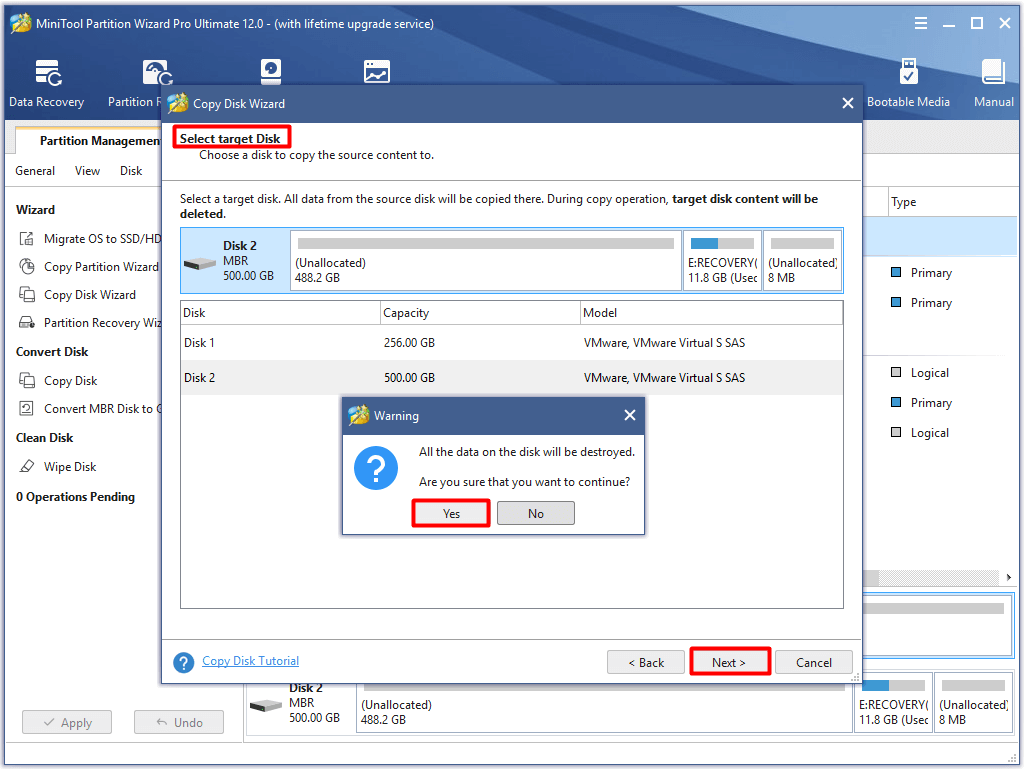This screenshot has width=1024, height=769.
Task: Close the Warning dialog with X
Action: [x=630, y=415]
